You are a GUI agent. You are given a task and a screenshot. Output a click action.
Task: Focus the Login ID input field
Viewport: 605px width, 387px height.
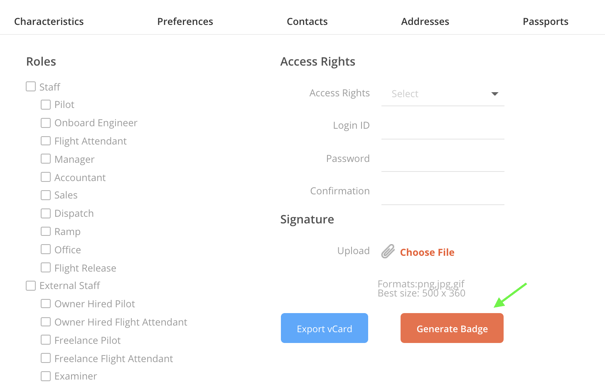pyautogui.click(x=443, y=126)
